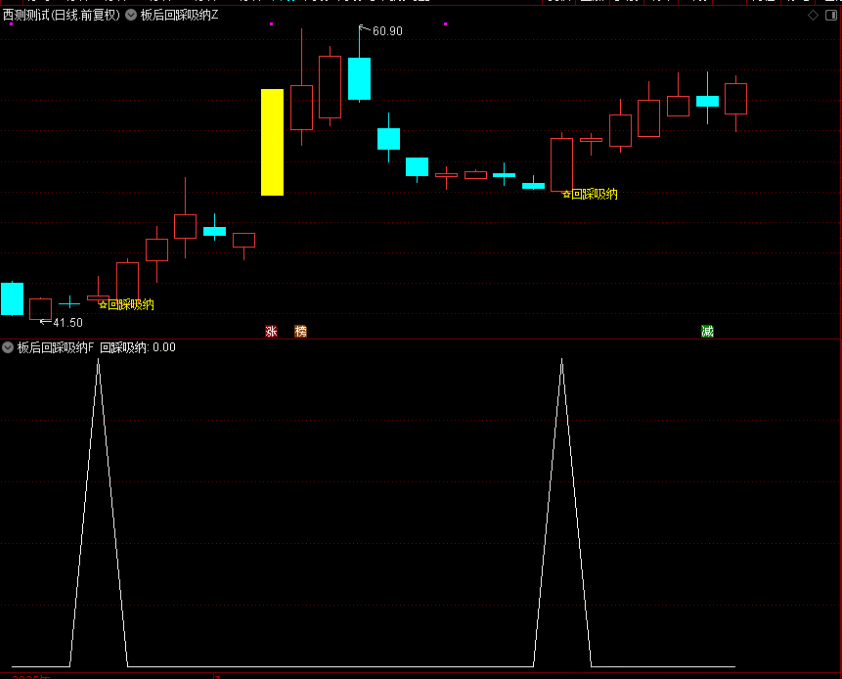Click the red 涨 event marker
Image resolution: width=842 pixels, height=679 pixels.
pyautogui.click(x=270, y=331)
